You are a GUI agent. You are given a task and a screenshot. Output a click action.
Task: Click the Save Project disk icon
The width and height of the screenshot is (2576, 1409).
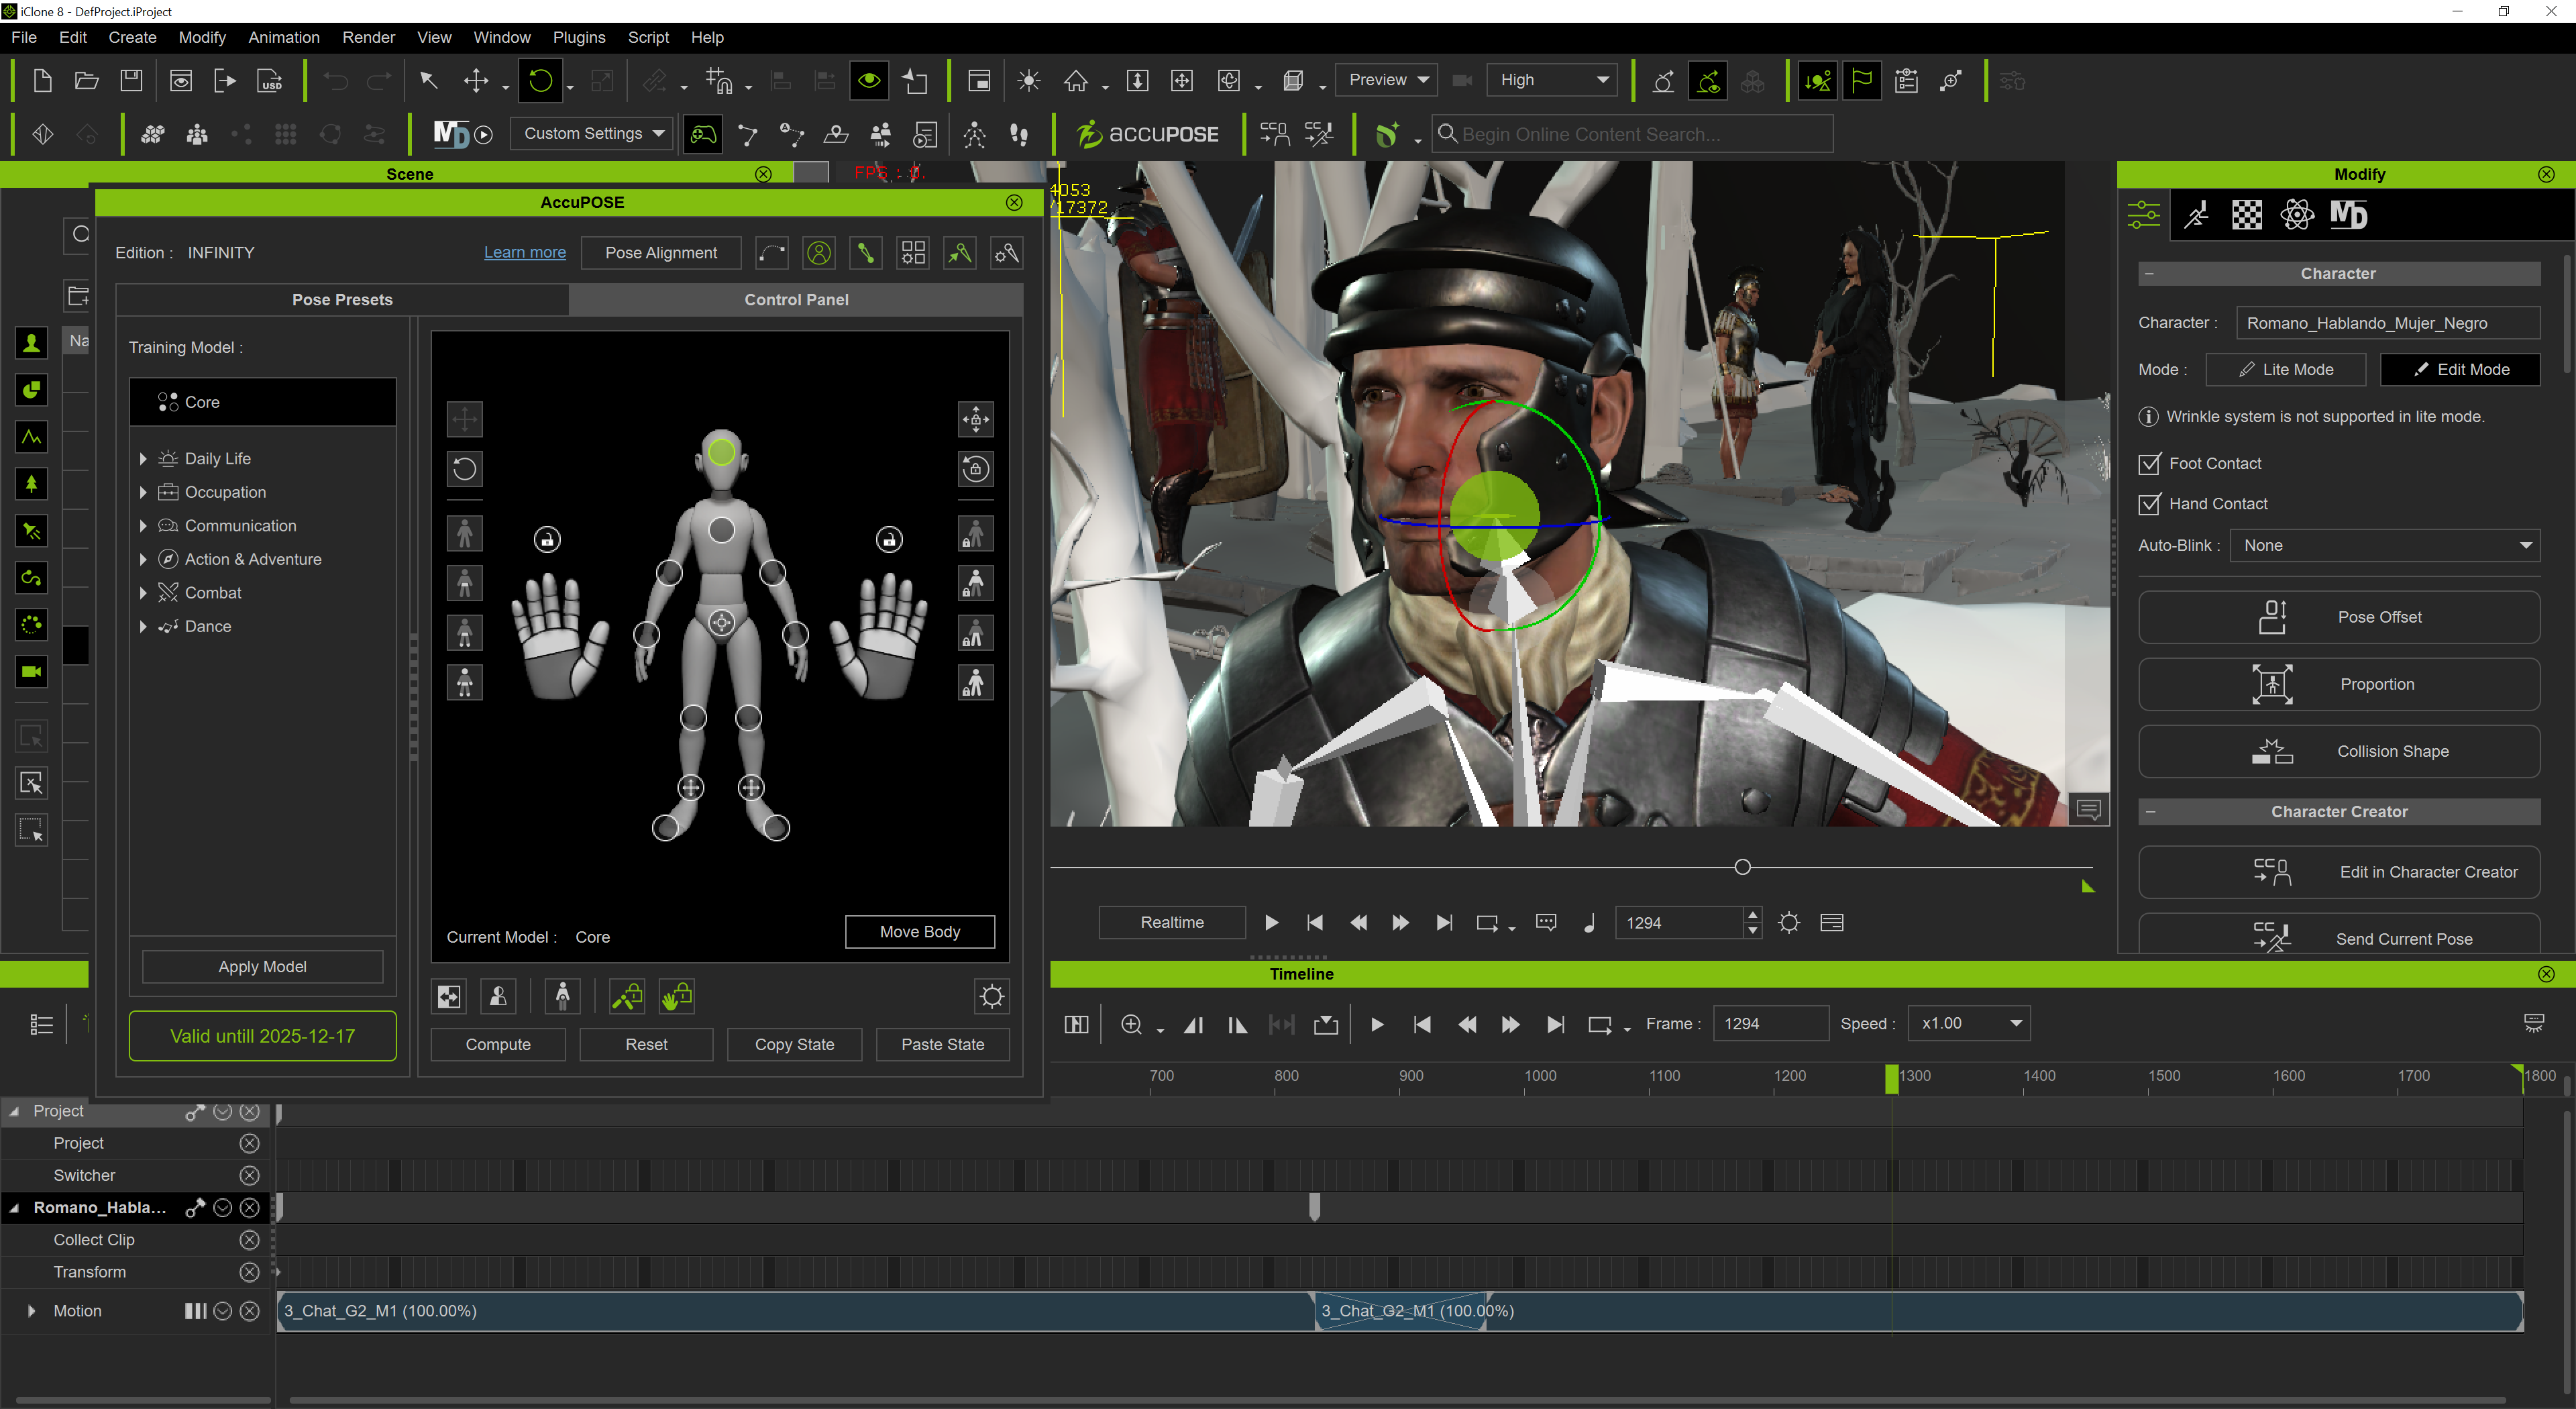pyautogui.click(x=131, y=81)
